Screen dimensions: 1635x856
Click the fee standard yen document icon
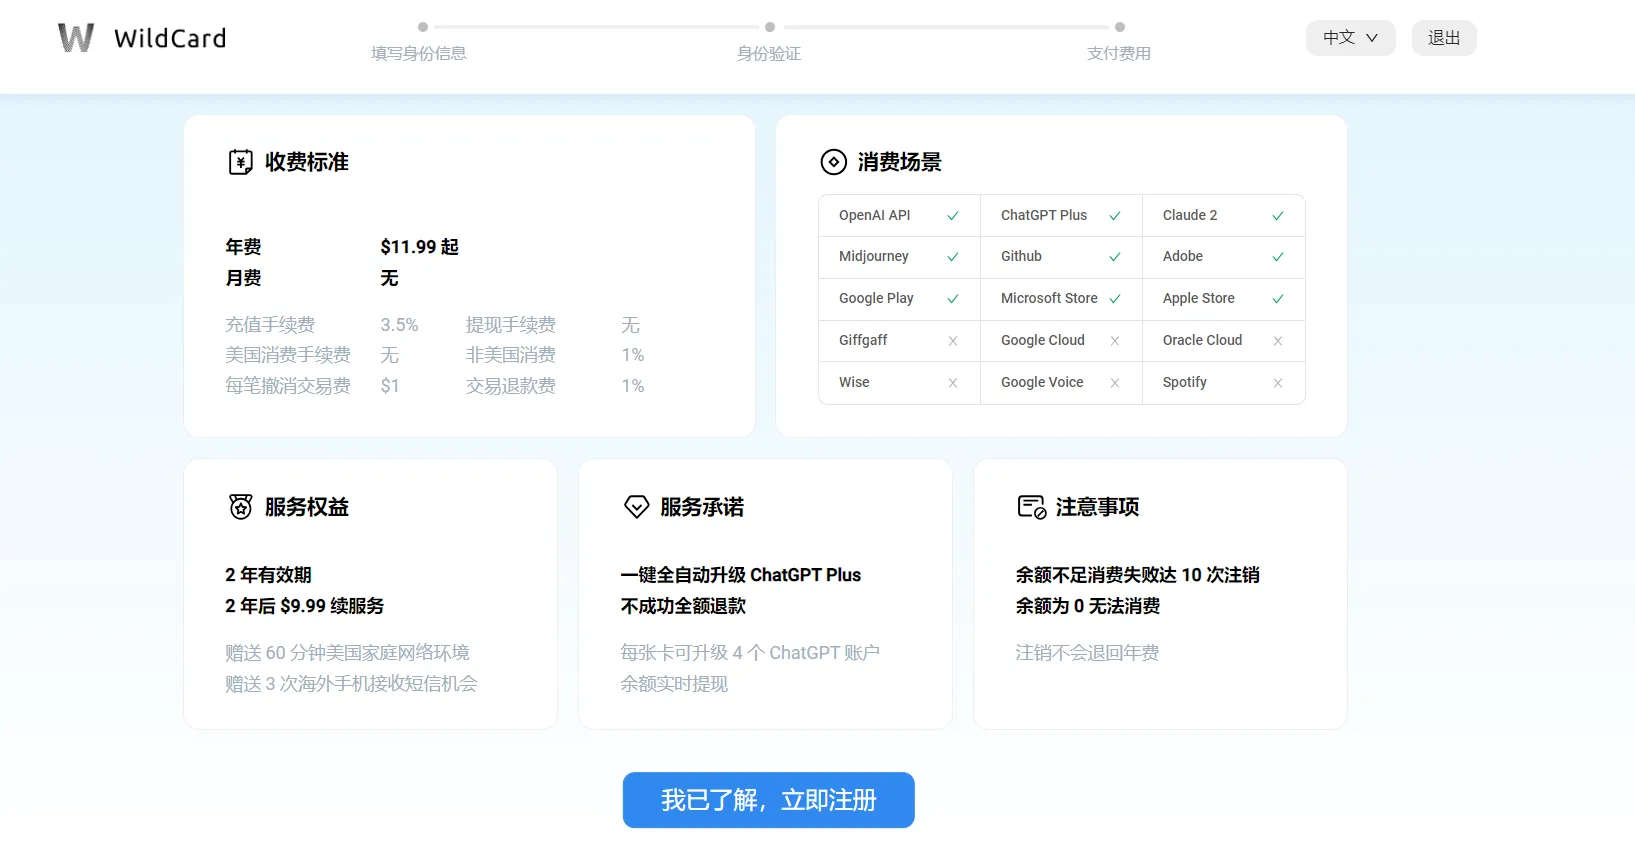tap(241, 162)
